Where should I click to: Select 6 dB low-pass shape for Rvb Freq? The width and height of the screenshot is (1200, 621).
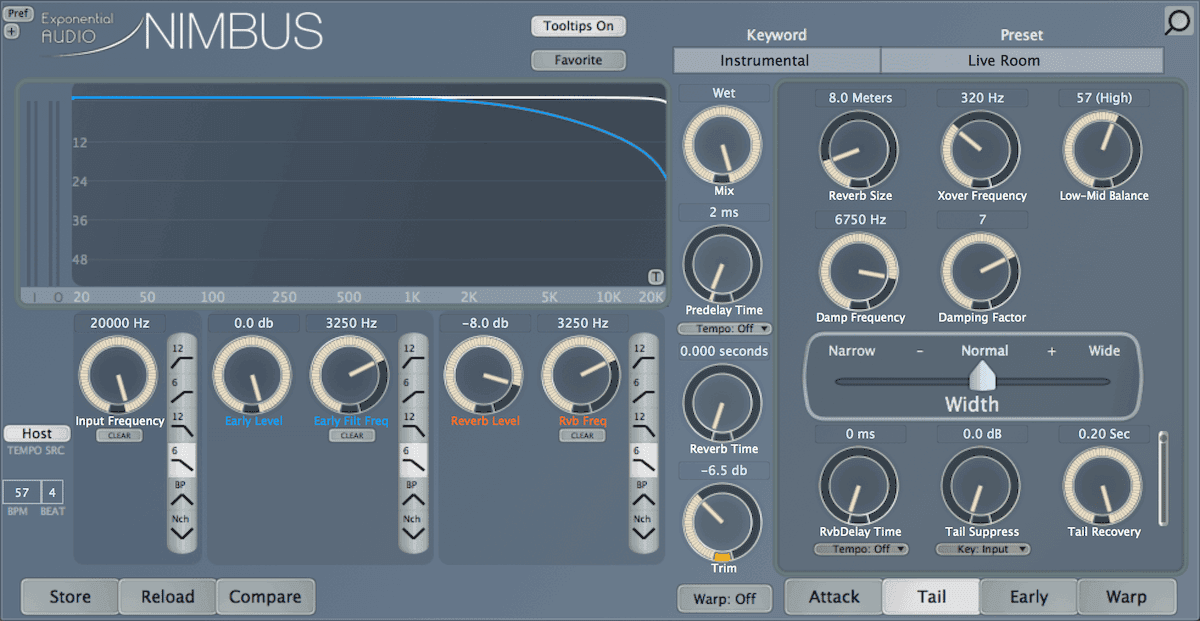click(642, 458)
